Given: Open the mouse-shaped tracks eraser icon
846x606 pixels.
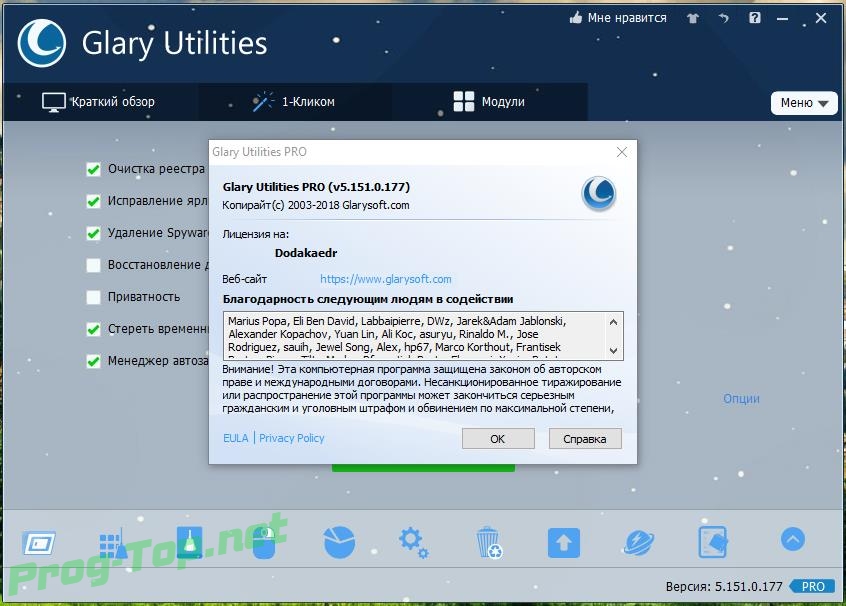Looking at the screenshot, I should [x=264, y=543].
